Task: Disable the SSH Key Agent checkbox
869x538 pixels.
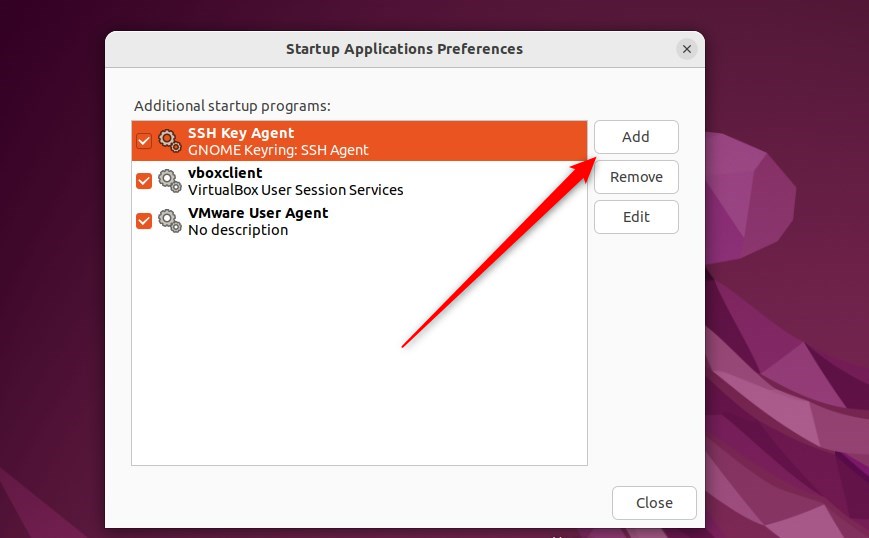Action: pyautogui.click(x=144, y=141)
